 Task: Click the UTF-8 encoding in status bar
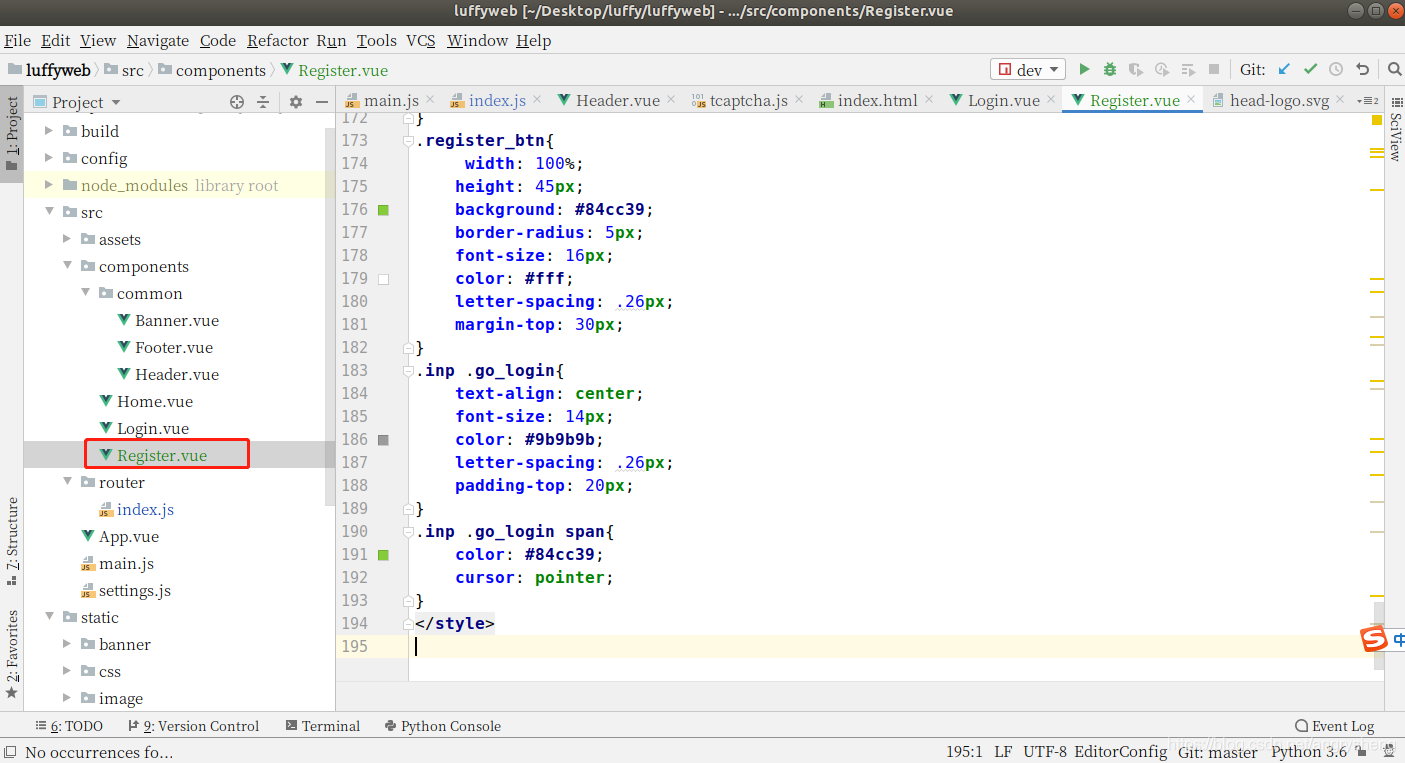pyautogui.click(x=1045, y=752)
